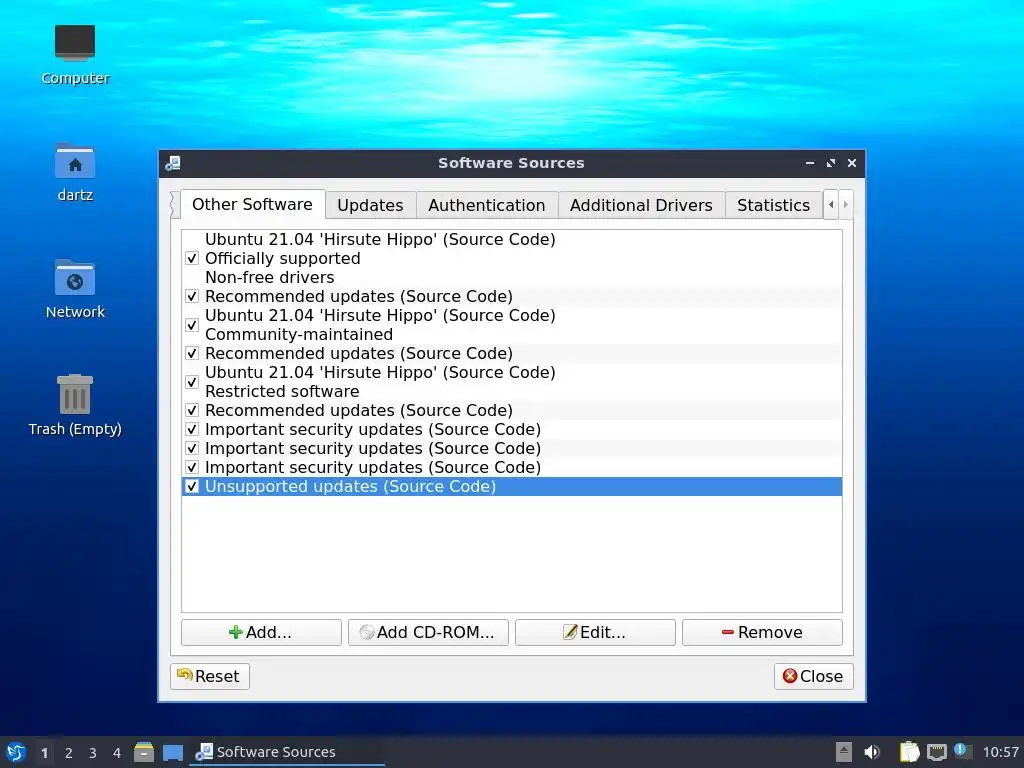The image size is (1024, 768).
Task: Click the 10:57 clock in the taskbar
Action: tap(1000, 752)
